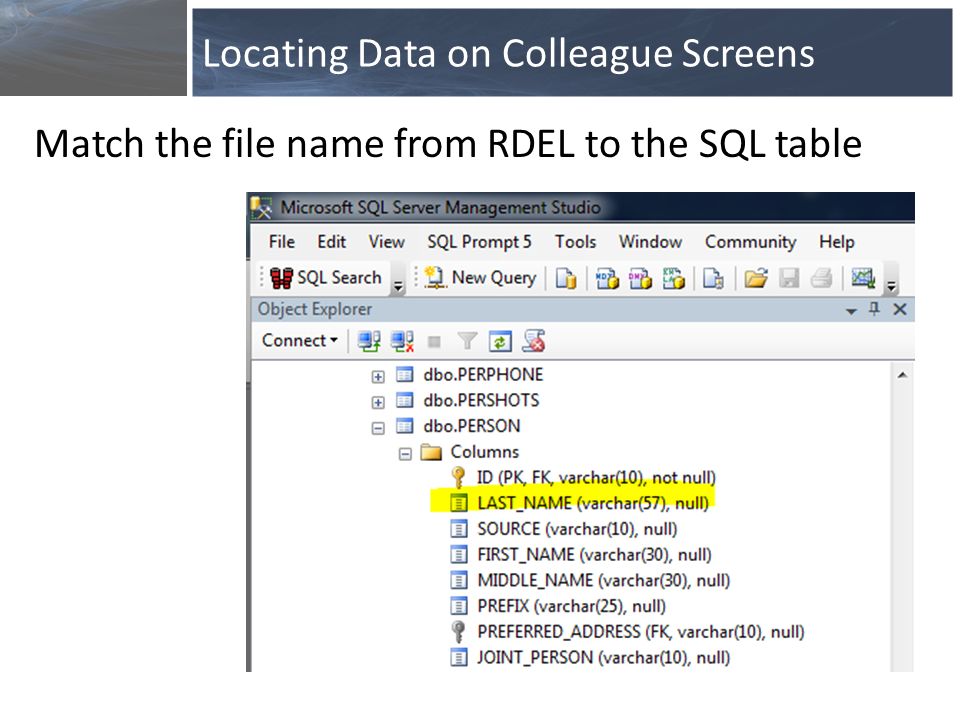Select the SOURCE column

coord(577,529)
